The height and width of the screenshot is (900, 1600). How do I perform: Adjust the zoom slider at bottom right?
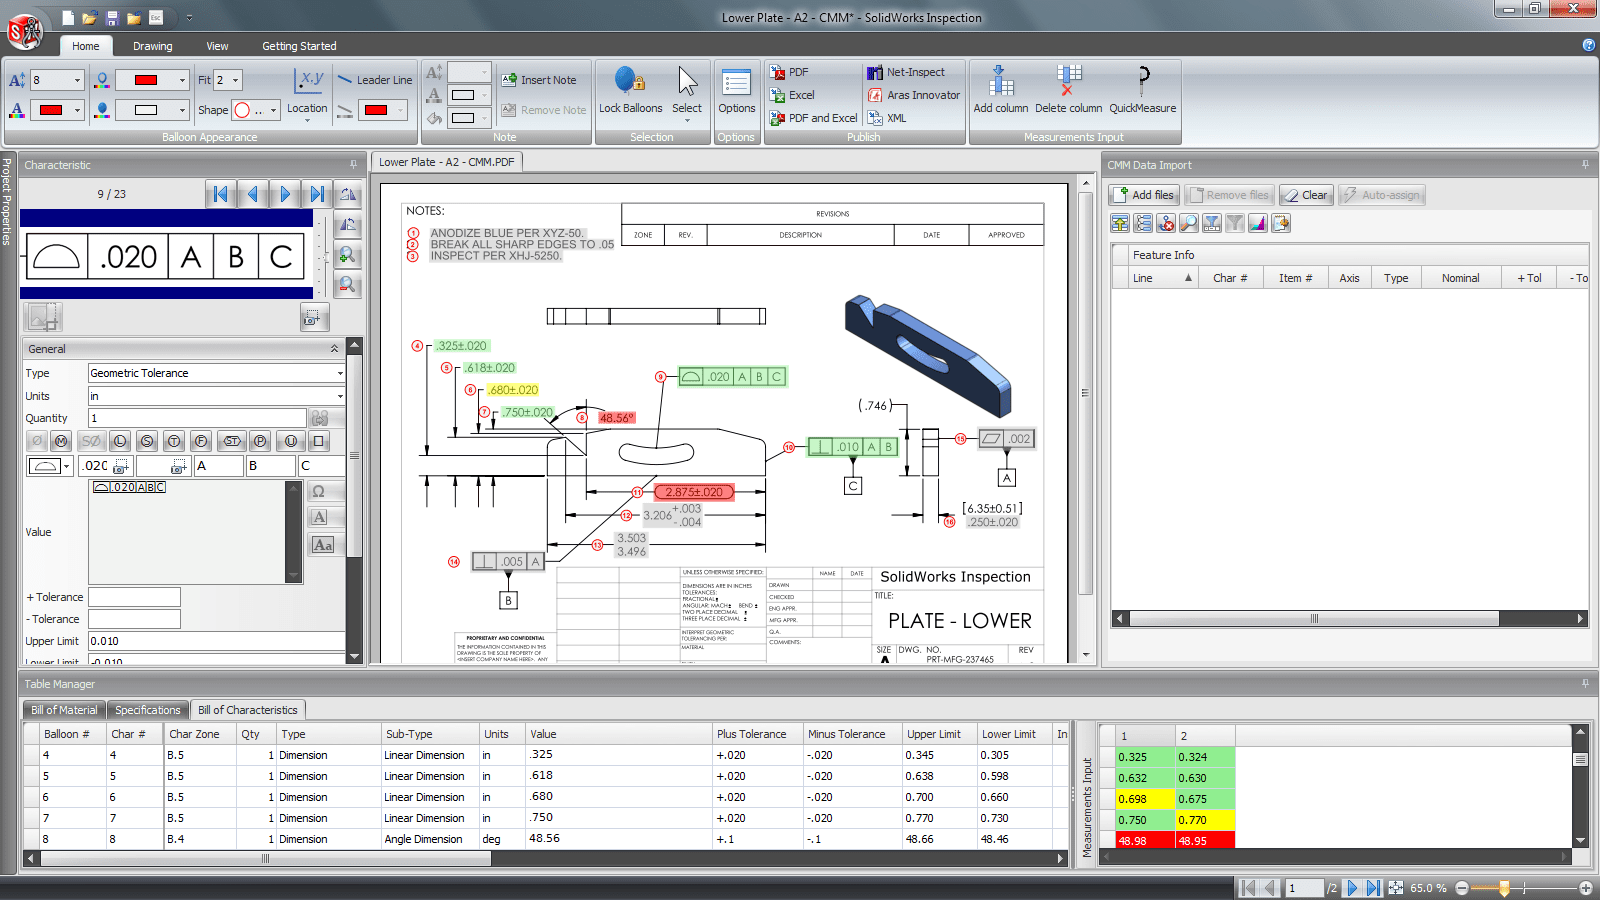1504,887
